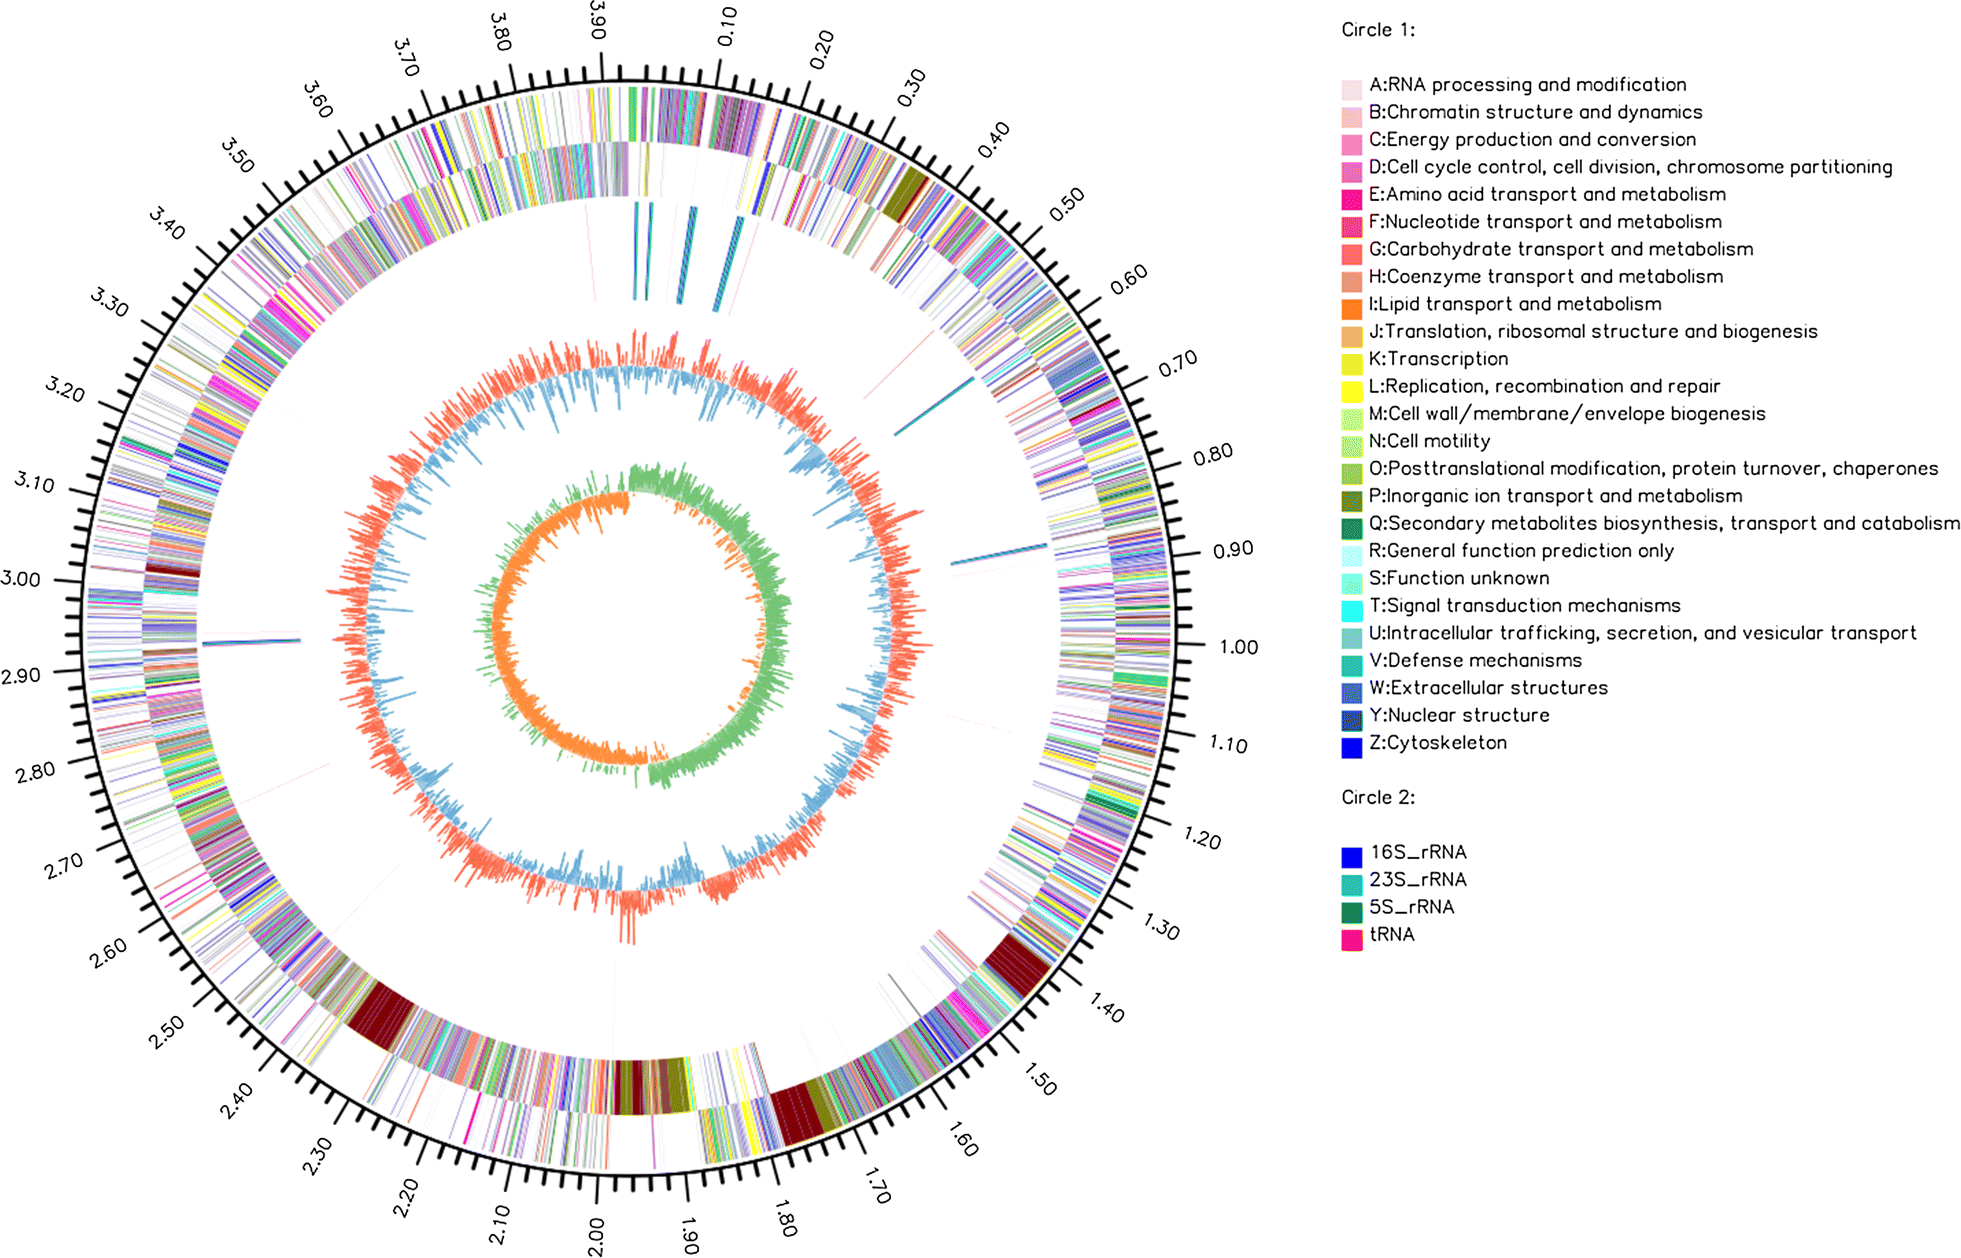This screenshot has width=1961, height=1258.
Task: Click the 'S:Function unknown' legend label
Action: (1459, 578)
